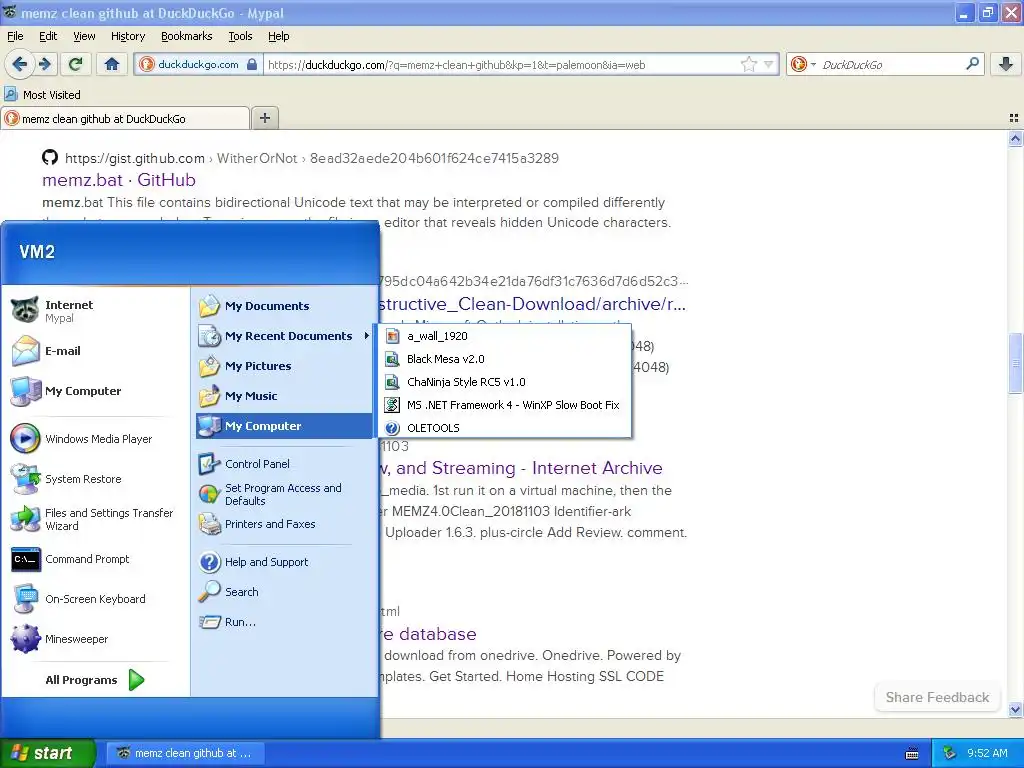Launch Minesweeper game
The height and width of the screenshot is (768, 1024).
click(x=60, y=639)
